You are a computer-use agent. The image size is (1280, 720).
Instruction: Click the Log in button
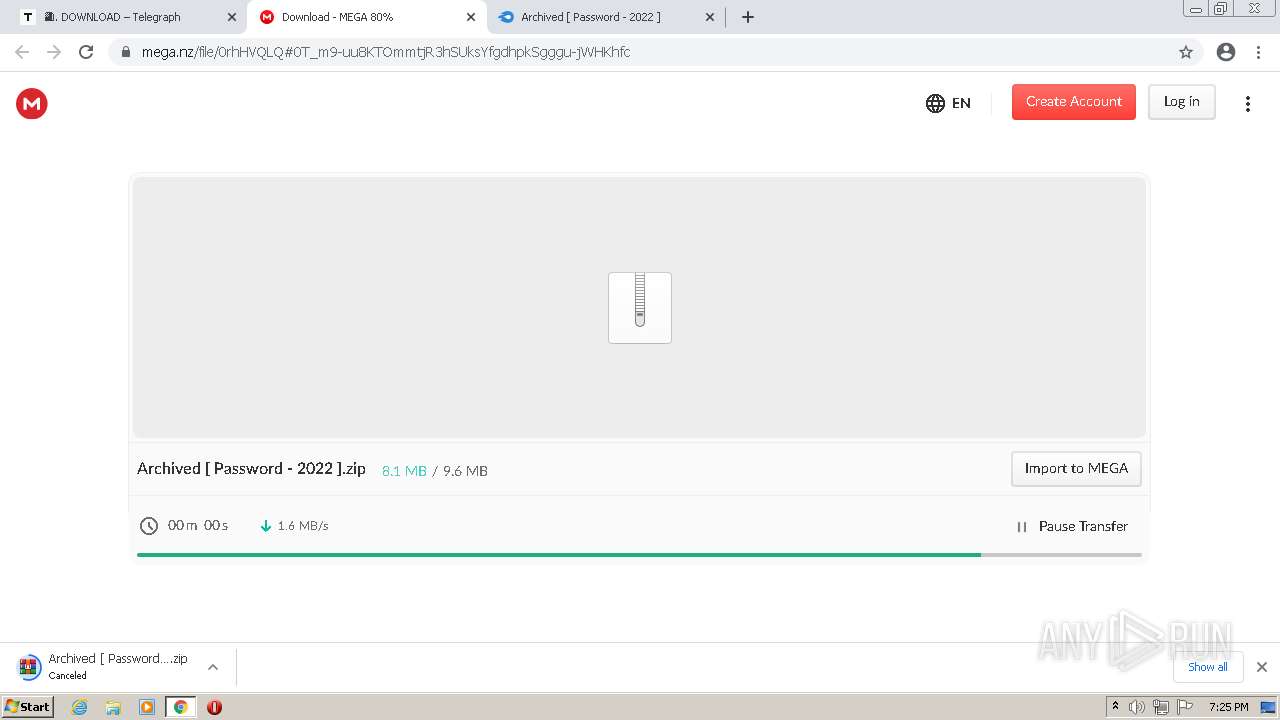click(x=1181, y=102)
